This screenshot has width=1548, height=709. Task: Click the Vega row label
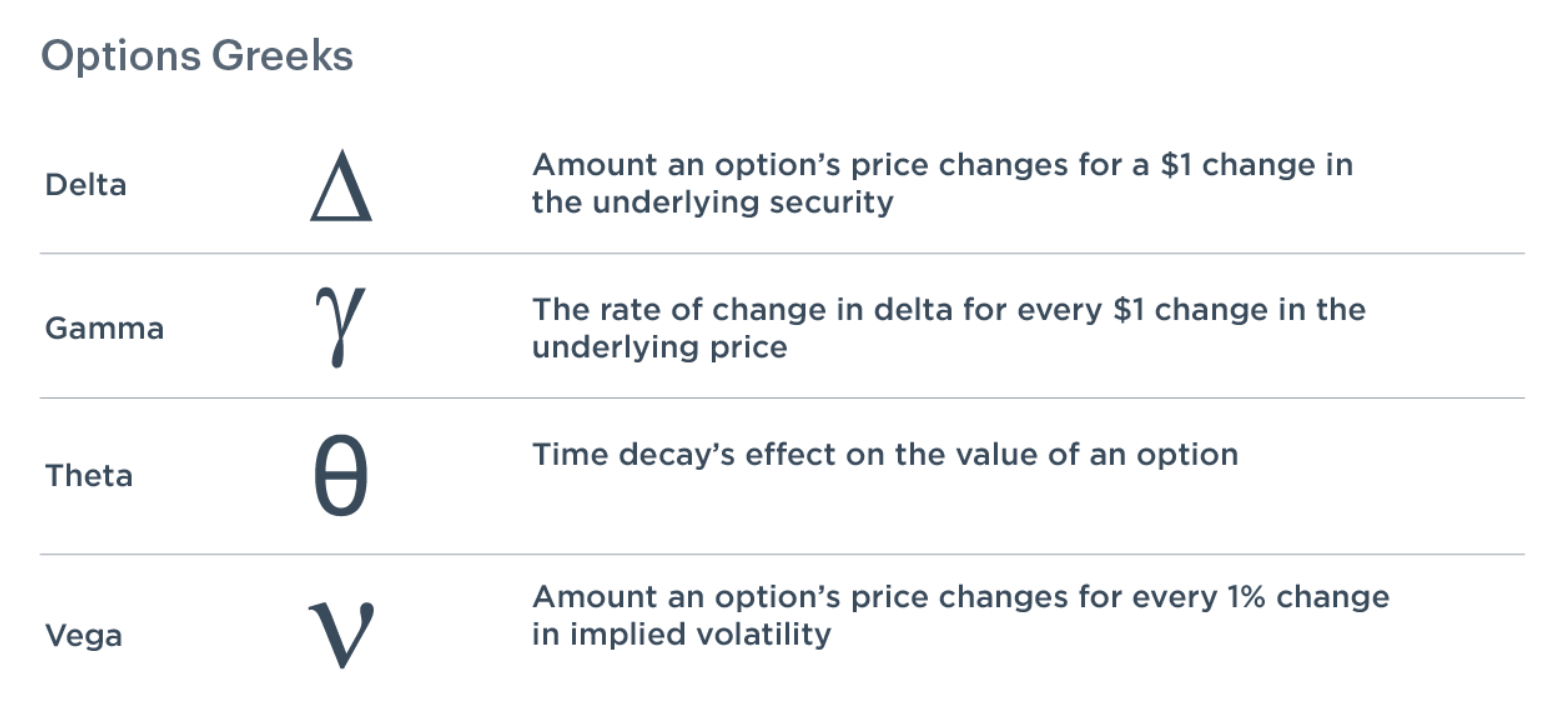(x=84, y=636)
